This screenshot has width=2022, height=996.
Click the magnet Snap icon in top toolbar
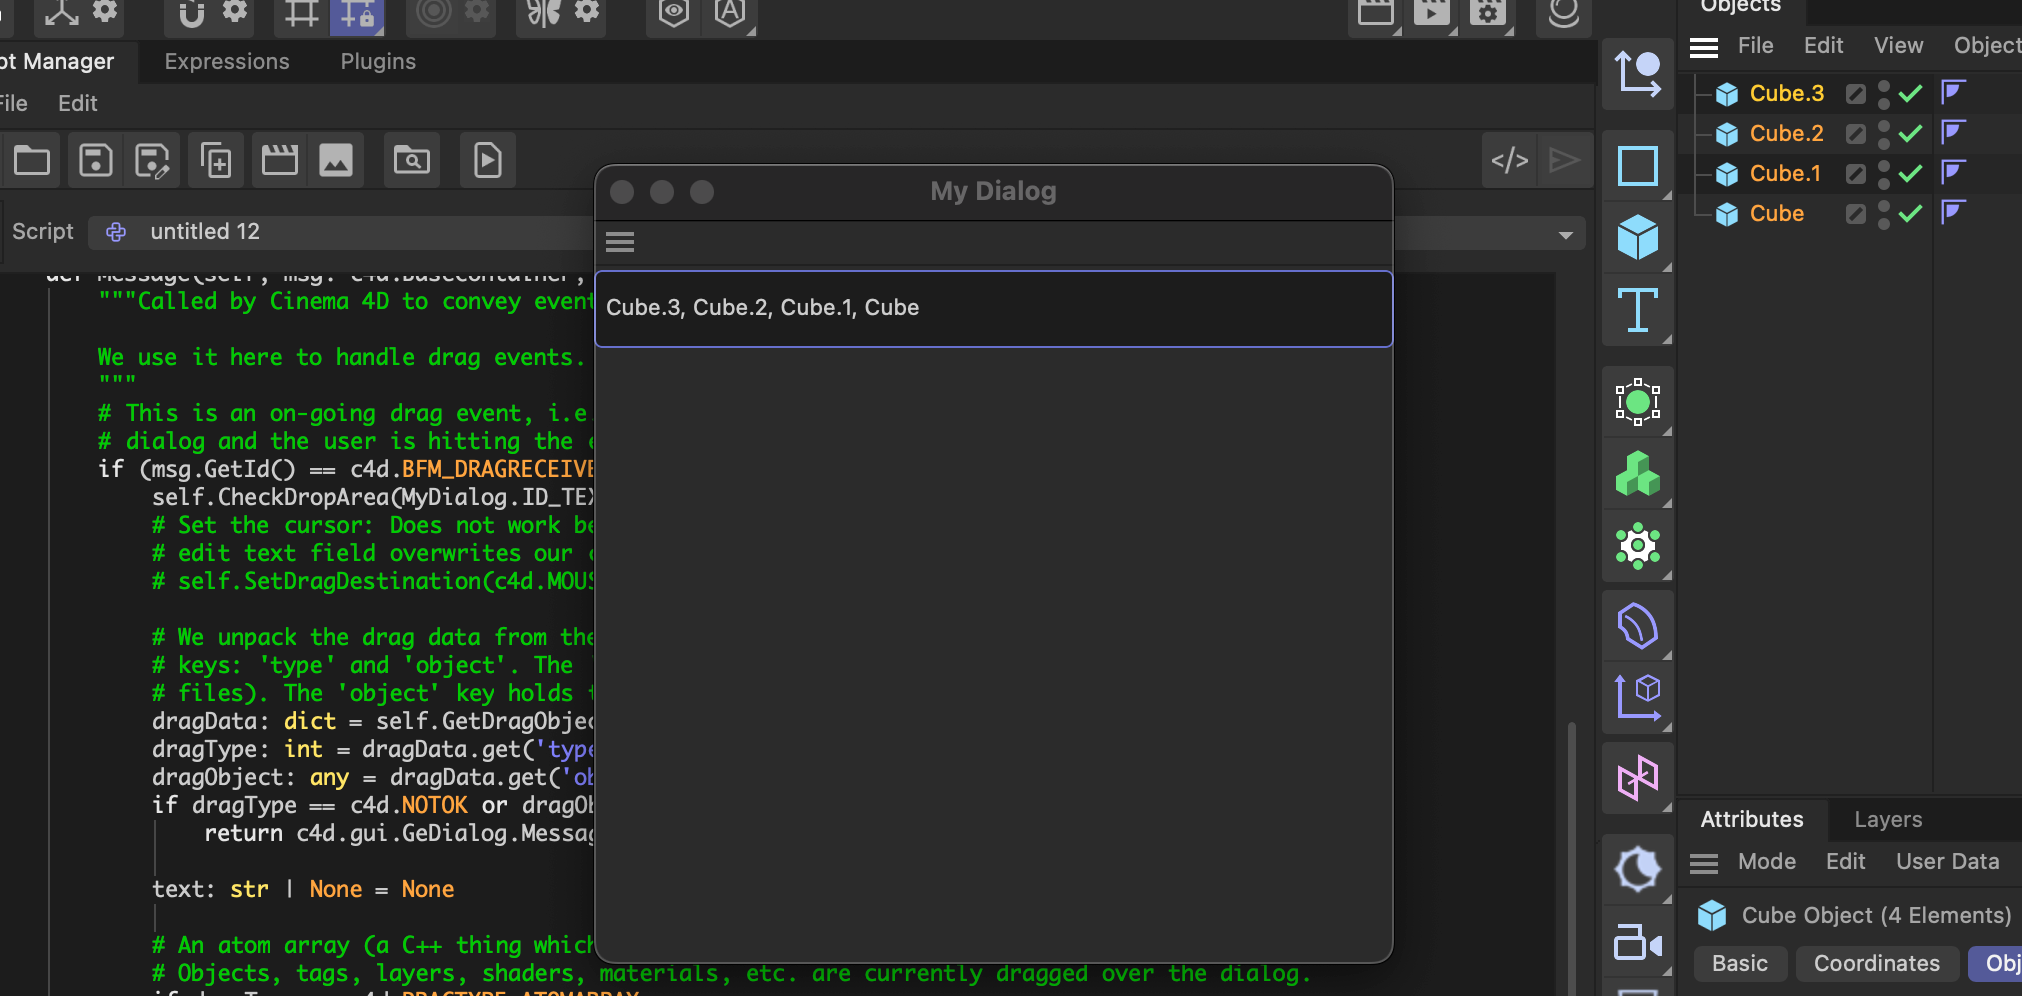pyautogui.click(x=191, y=13)
